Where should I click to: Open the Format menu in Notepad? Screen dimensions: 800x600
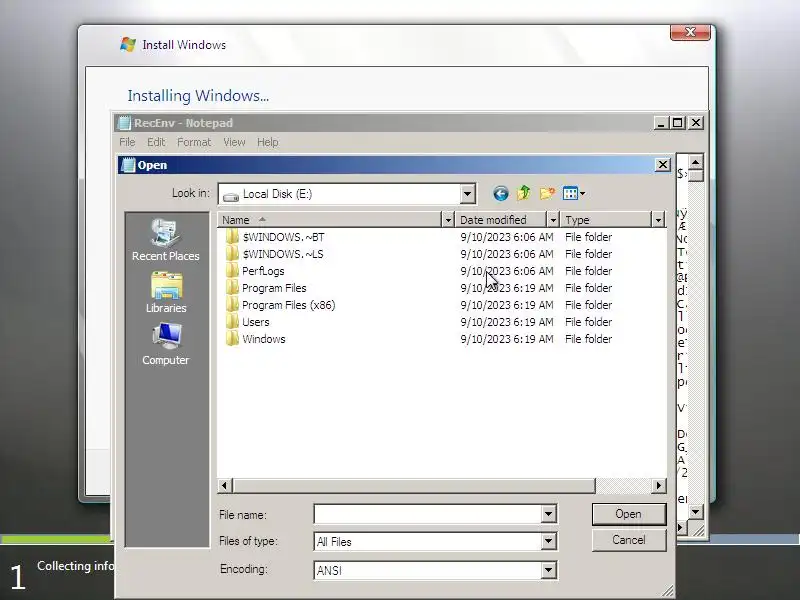pos(194,142)
